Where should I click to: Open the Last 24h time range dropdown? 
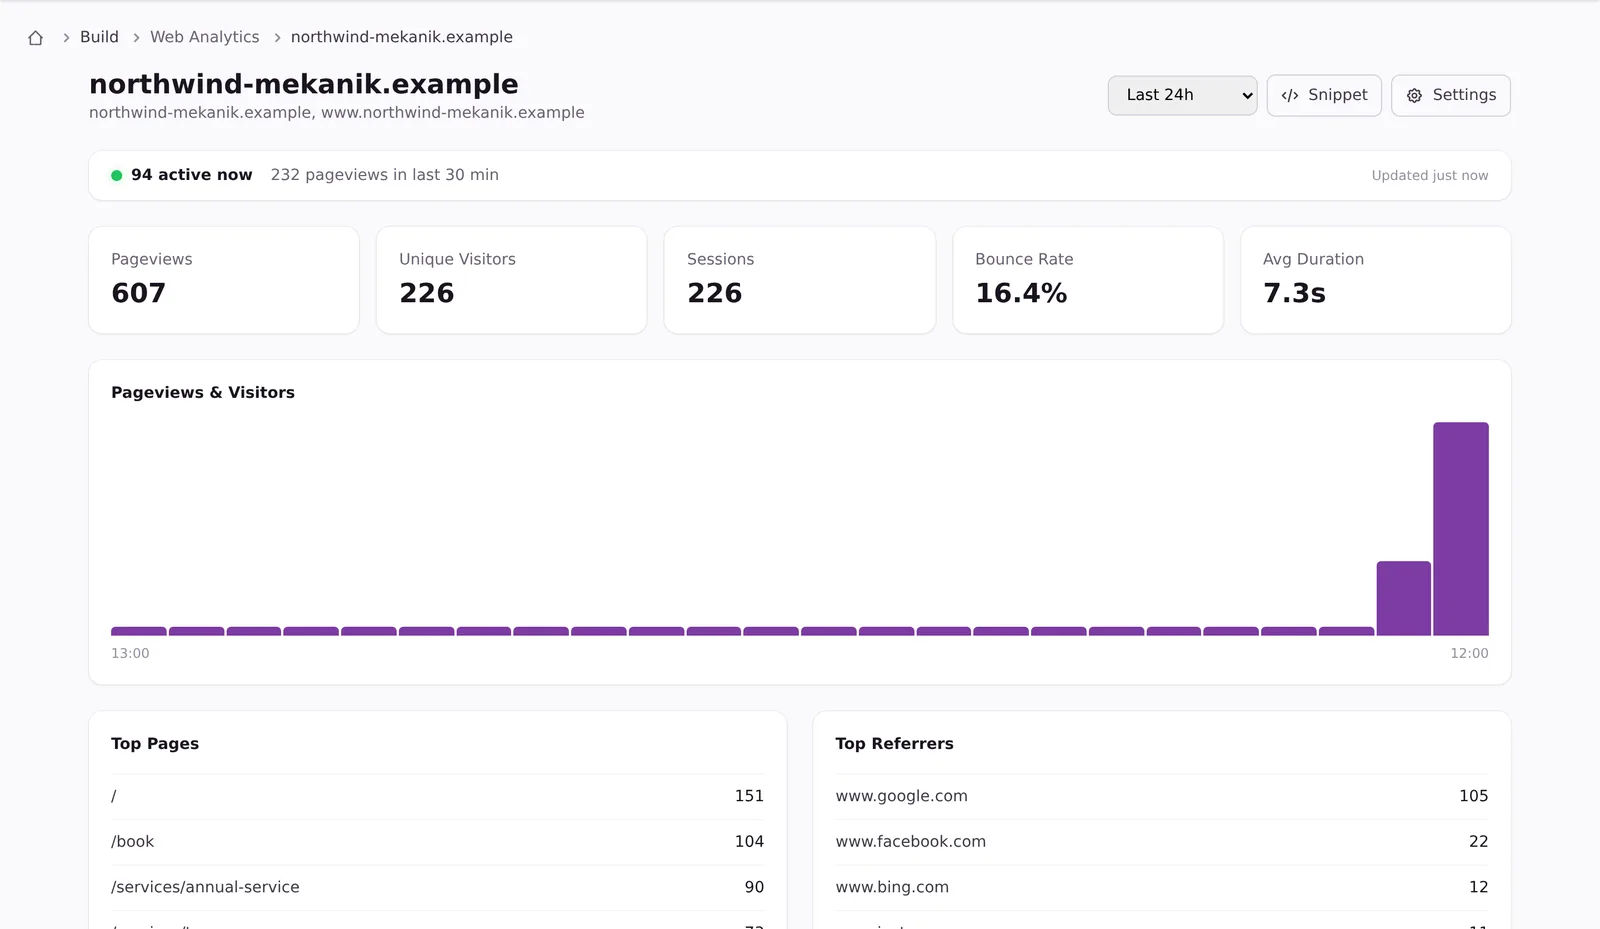coord(1182,95)
